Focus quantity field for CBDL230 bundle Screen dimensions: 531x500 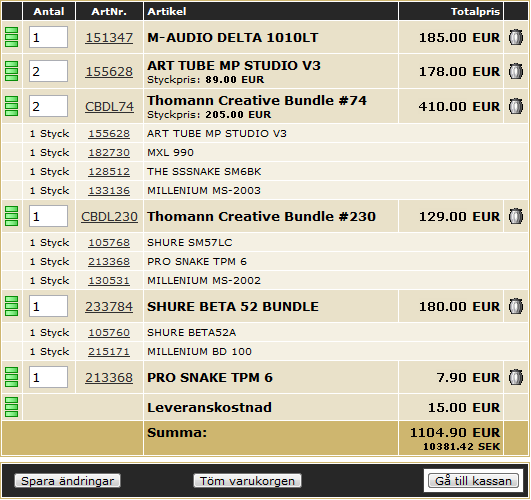(48, 216)
